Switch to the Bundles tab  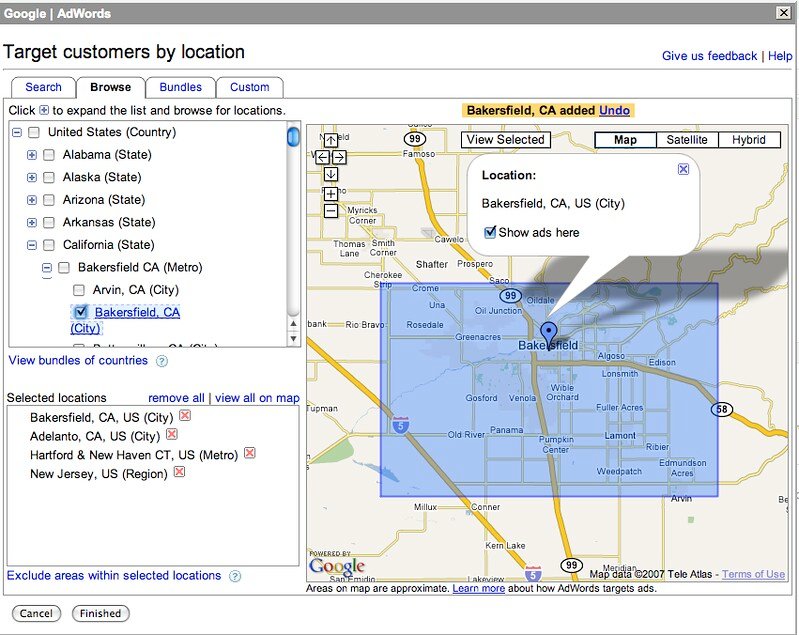(x=180, y=87)
